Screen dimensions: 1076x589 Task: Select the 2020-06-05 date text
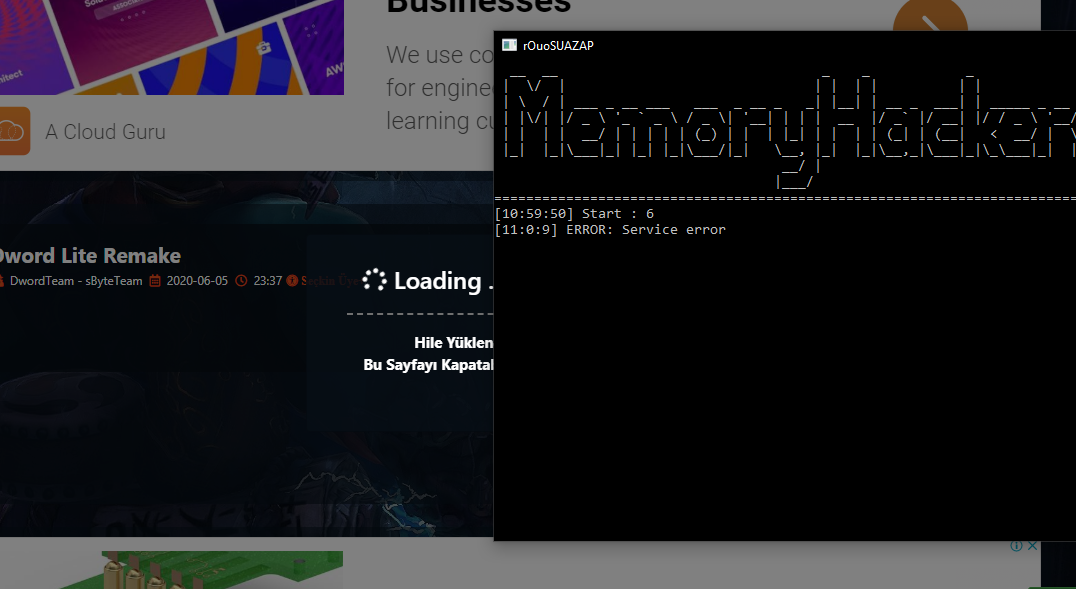pos(197,281)
